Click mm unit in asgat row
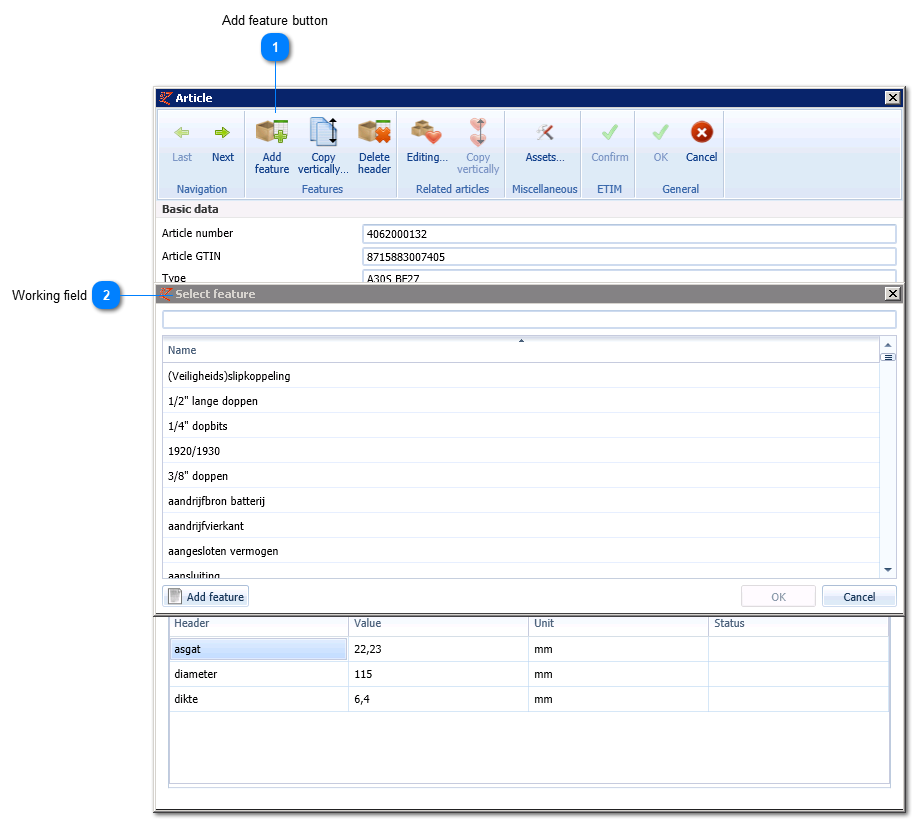This screenshot has height=822, width=919. click(618, 649)
